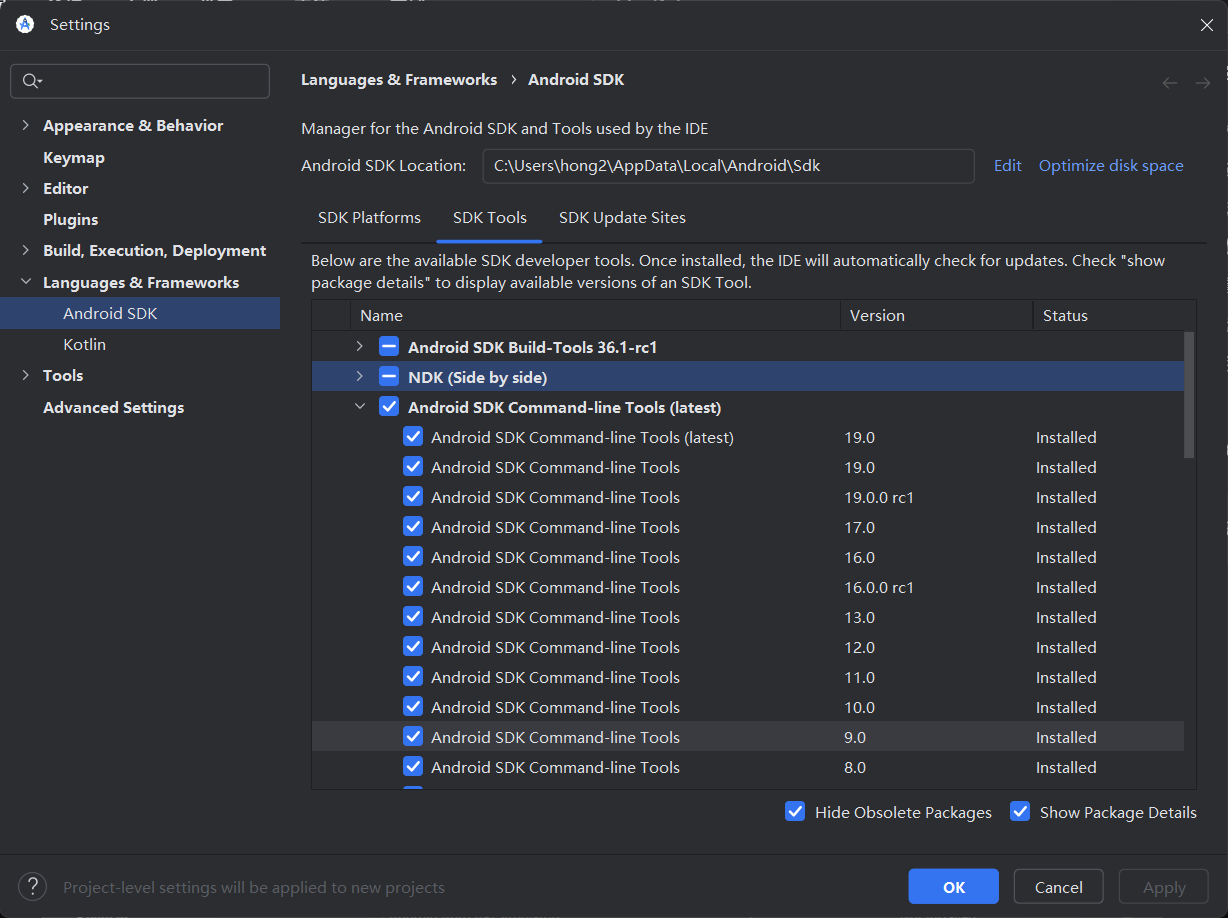This screenshot has width=1228, height=918.
Task: Uncheck Command-line Tools version 19.0.0 rc1
Action: click(x=413, y=497)
